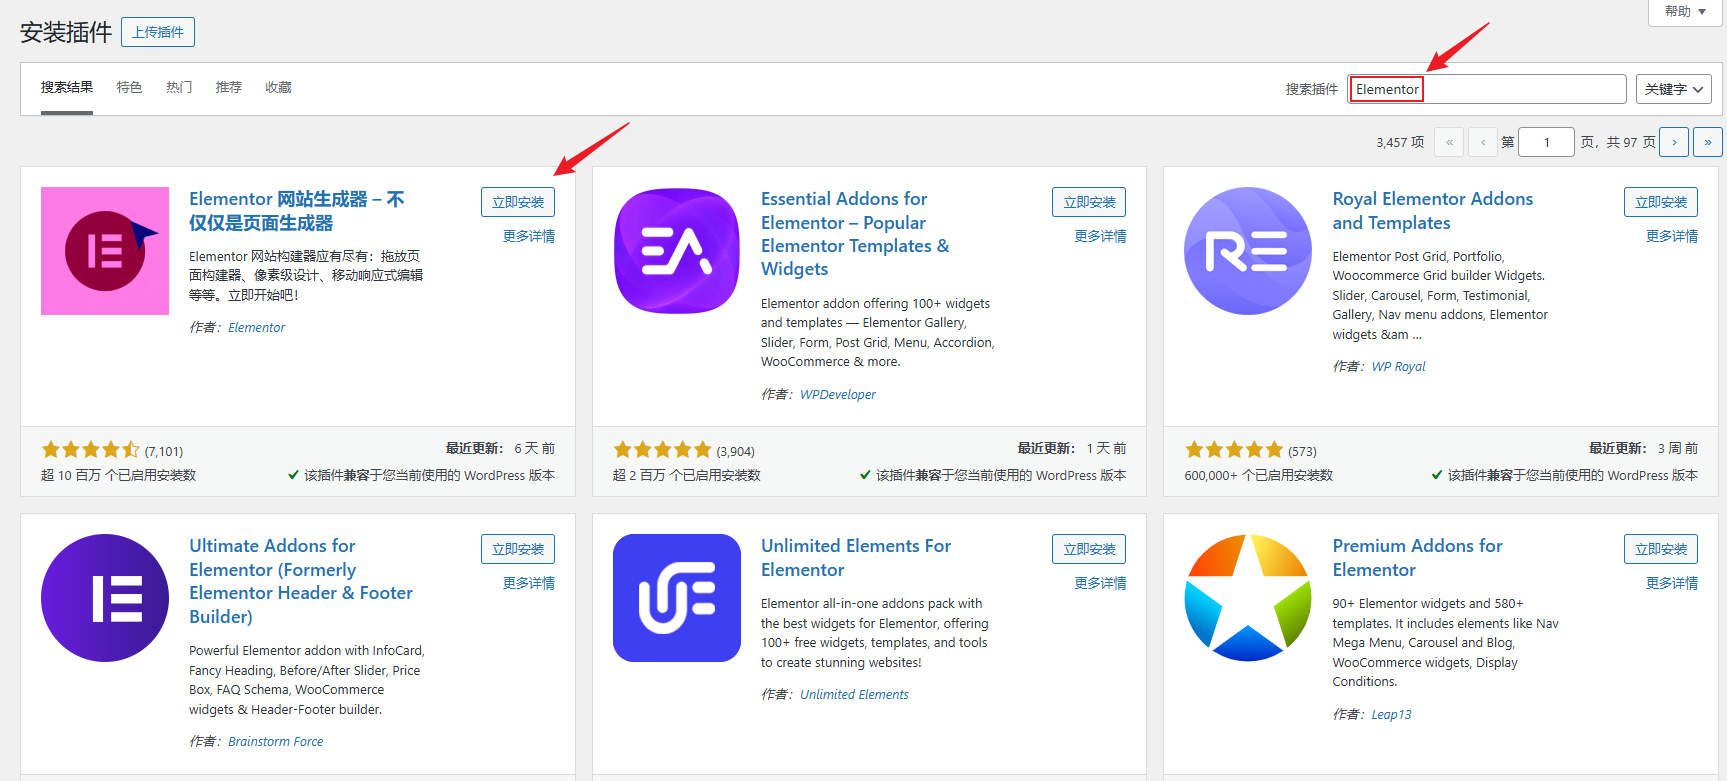
Task: Open Royal Elementor Addons and Templates title
Action: 1433,211
